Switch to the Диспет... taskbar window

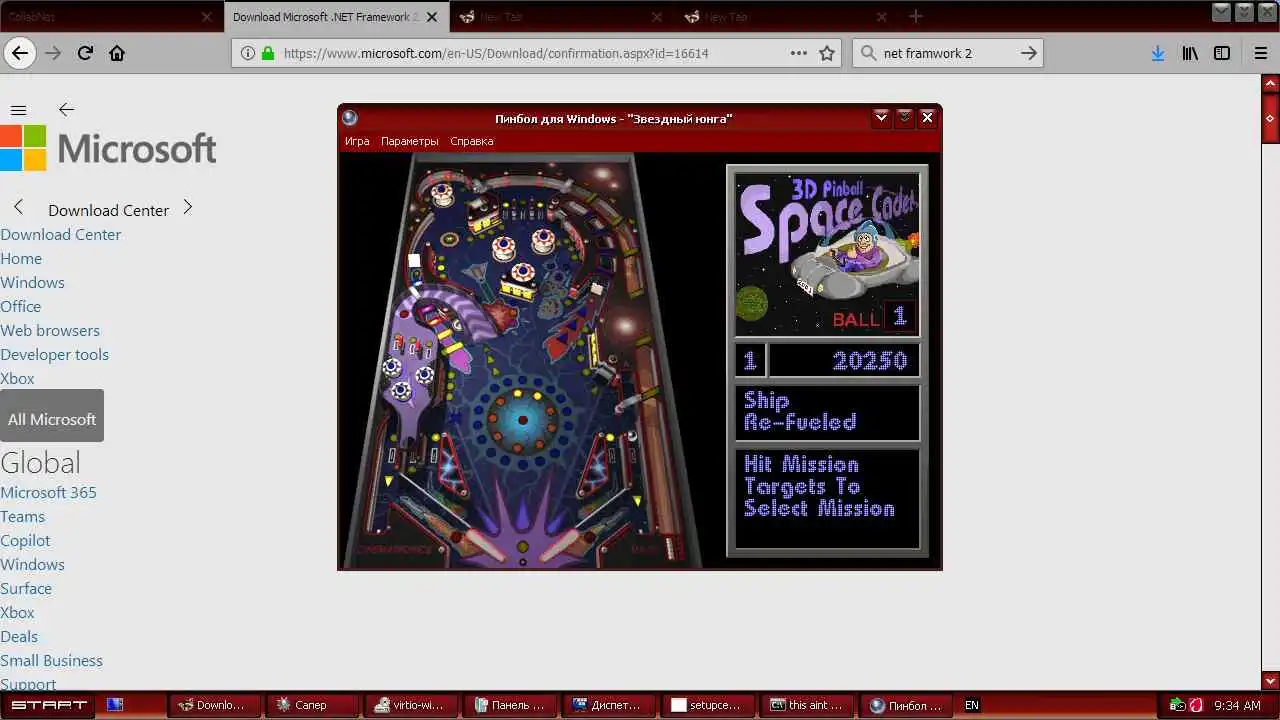point(609,705)
